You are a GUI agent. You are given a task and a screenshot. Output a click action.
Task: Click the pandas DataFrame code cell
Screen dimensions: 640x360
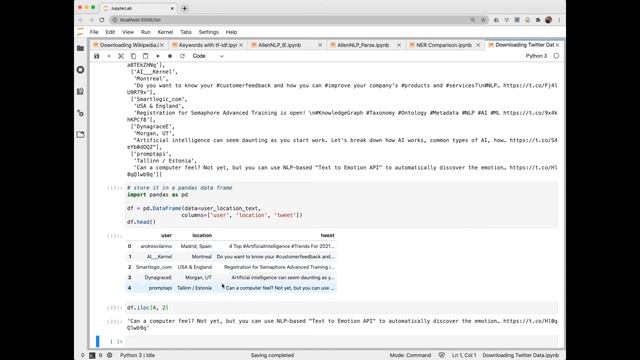(341, 204)
